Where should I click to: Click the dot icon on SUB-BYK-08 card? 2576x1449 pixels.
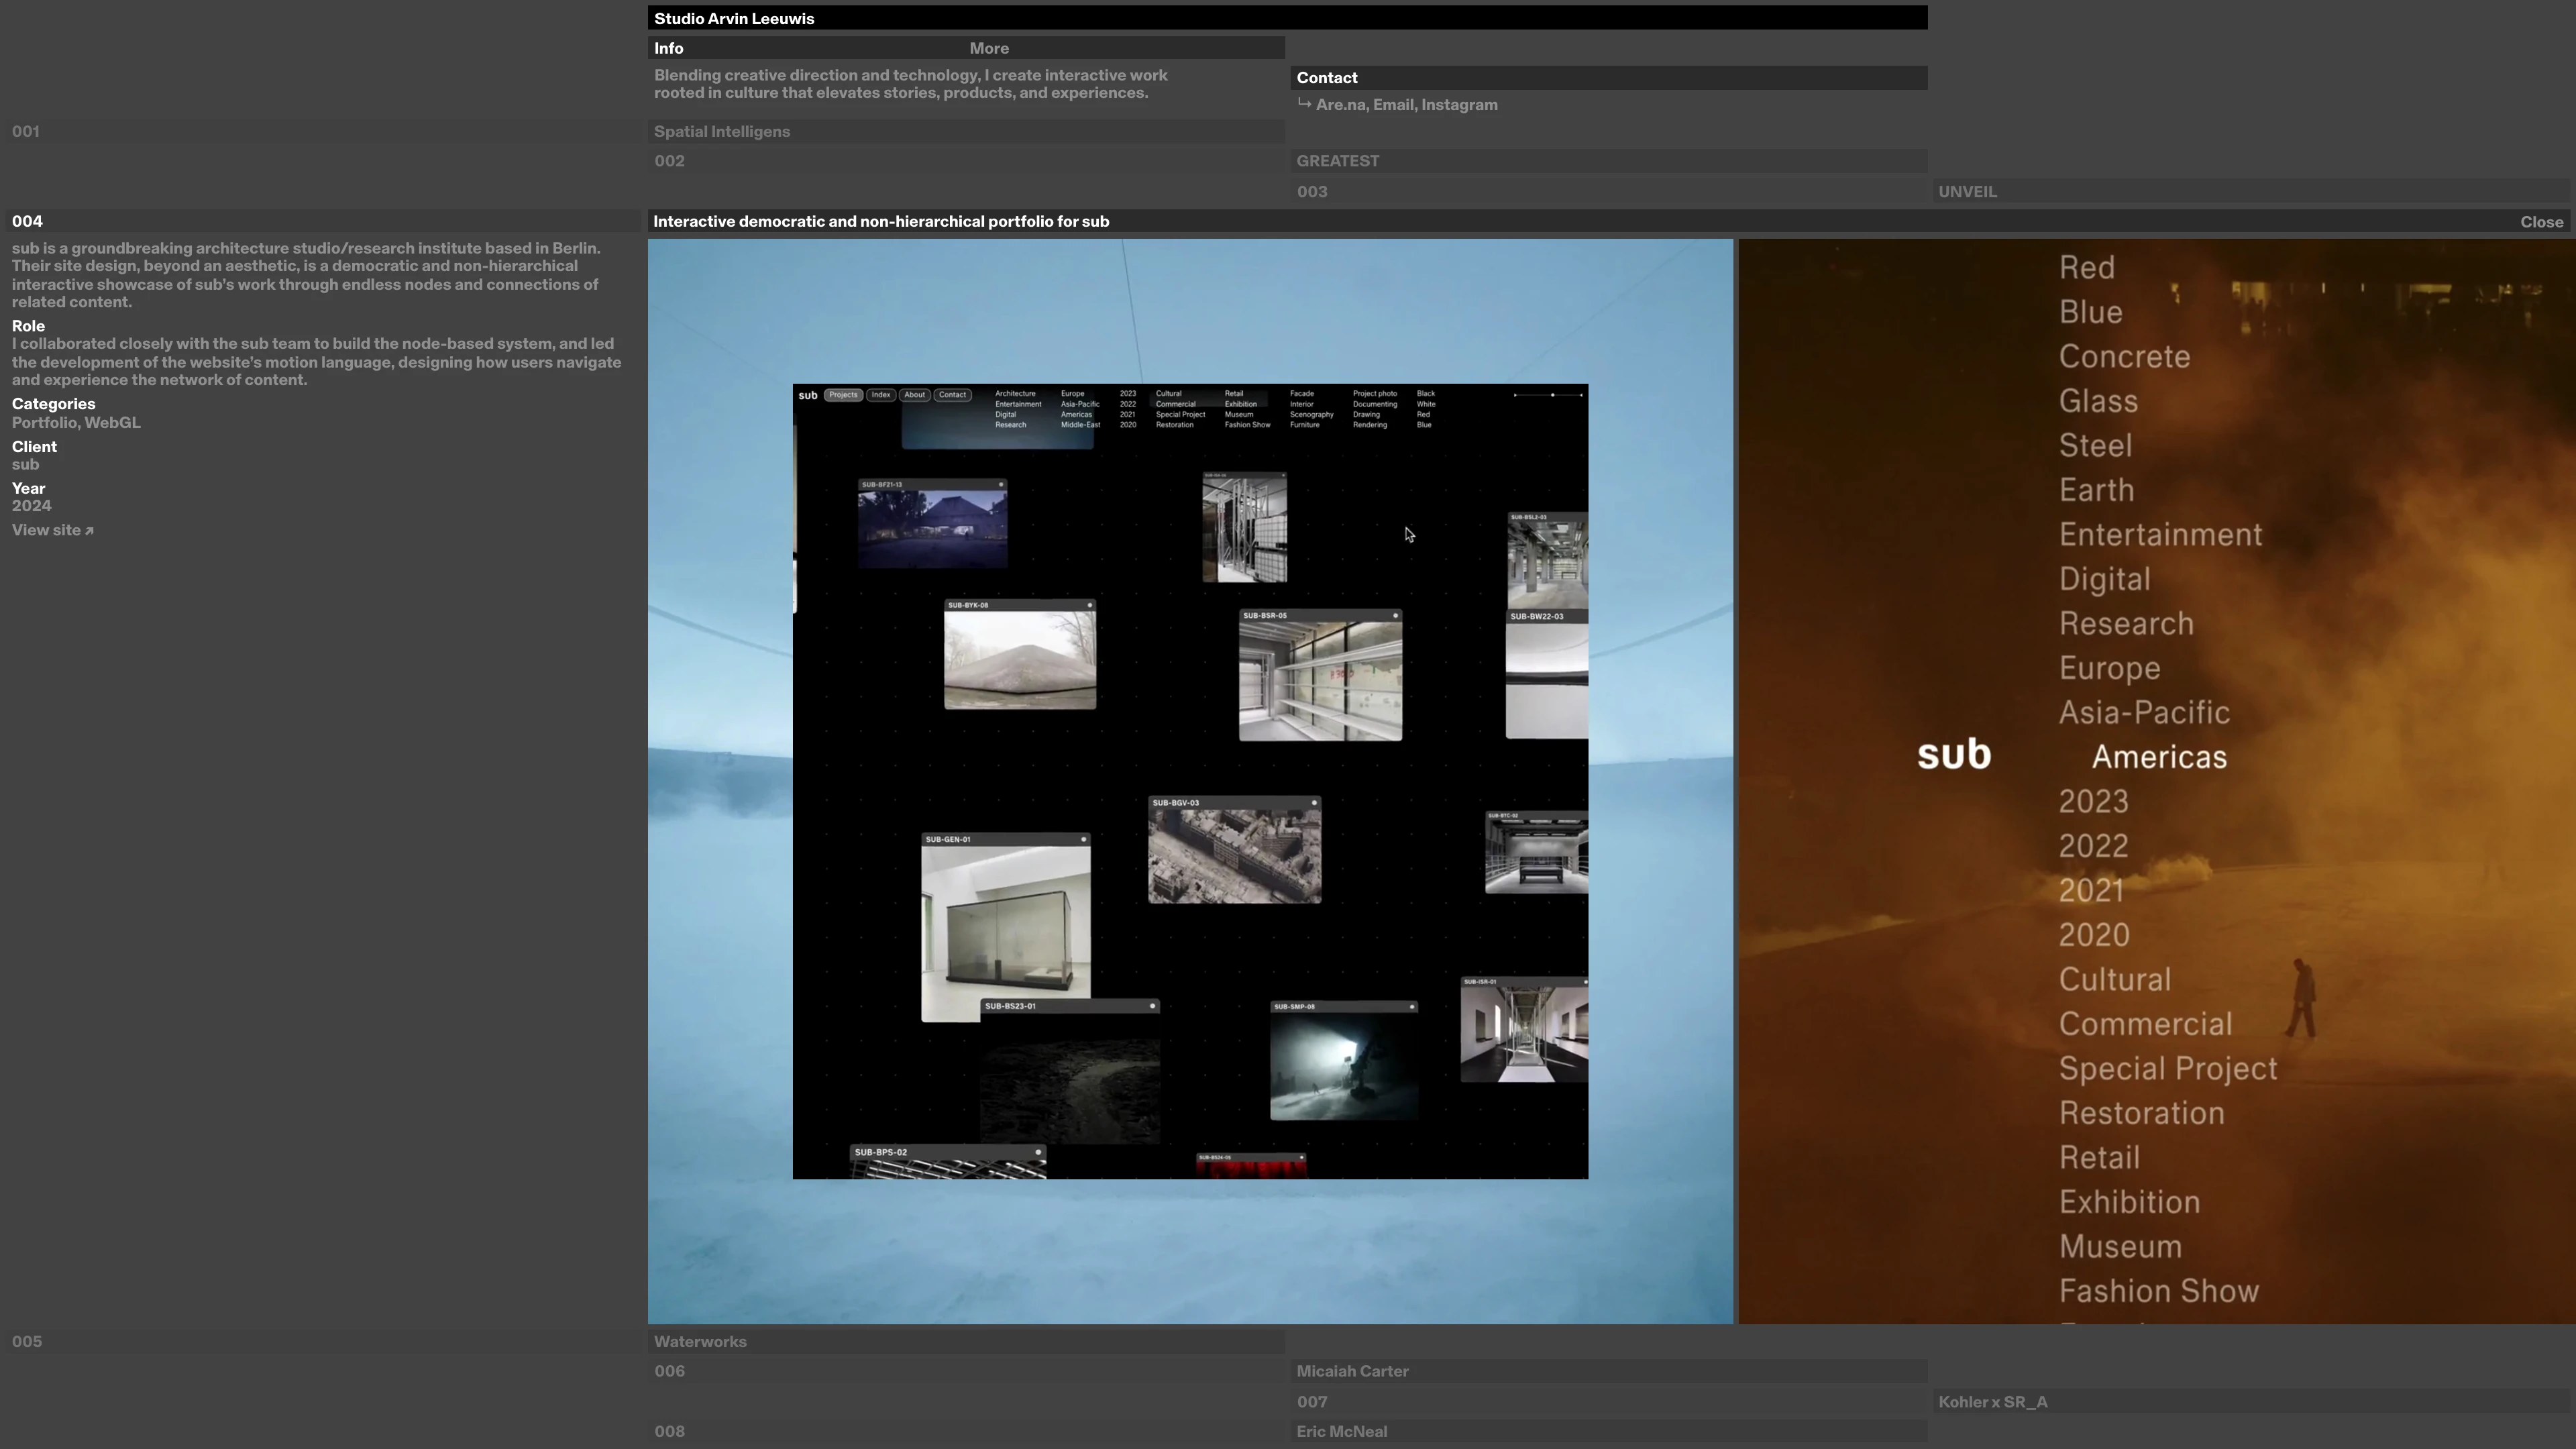[x=1090, y=605]
